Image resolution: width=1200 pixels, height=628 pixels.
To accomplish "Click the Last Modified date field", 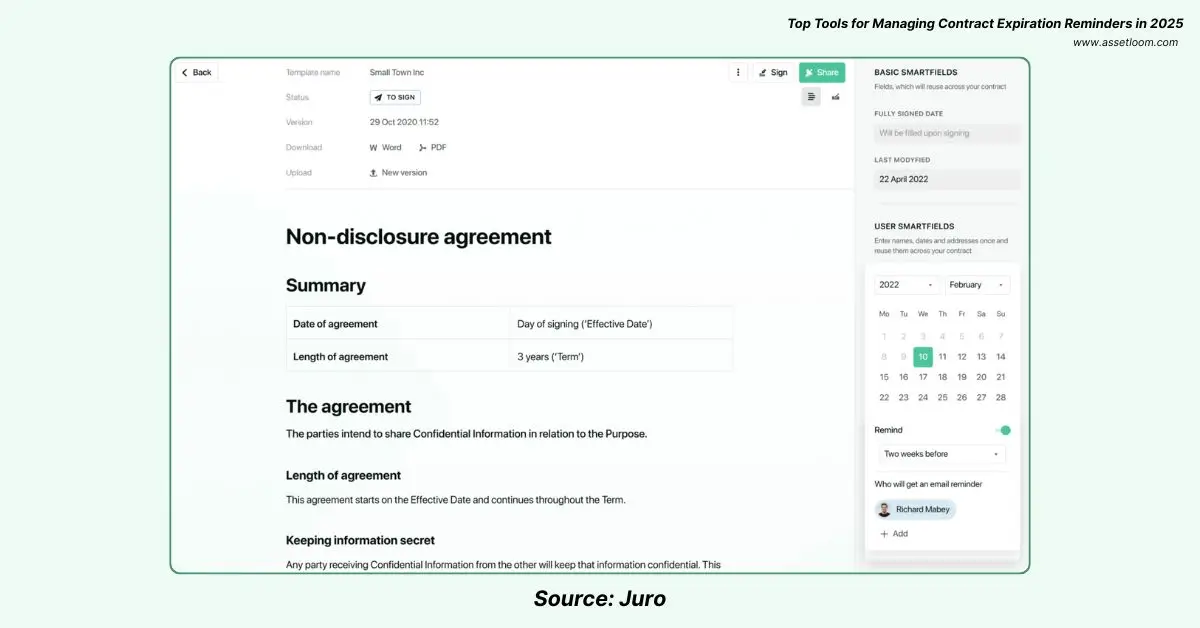I will [x=946, y=179].
